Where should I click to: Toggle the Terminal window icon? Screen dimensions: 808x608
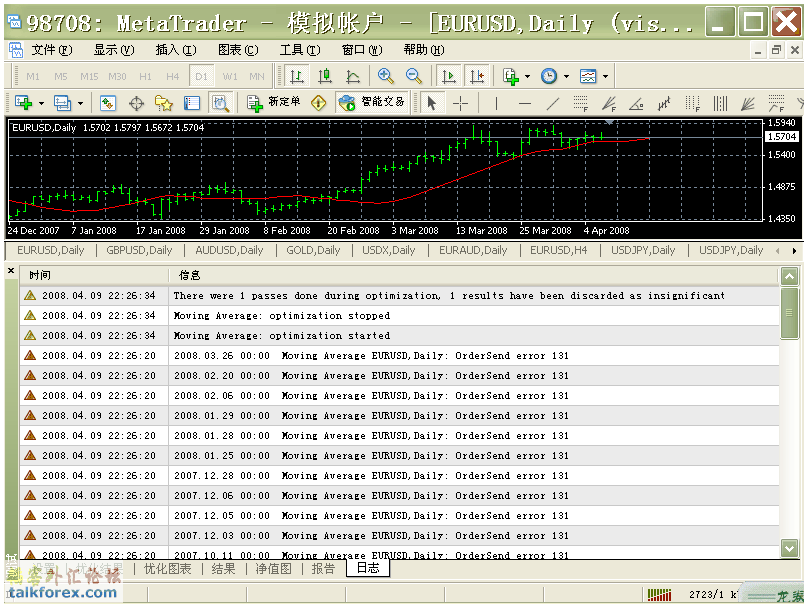192,103
